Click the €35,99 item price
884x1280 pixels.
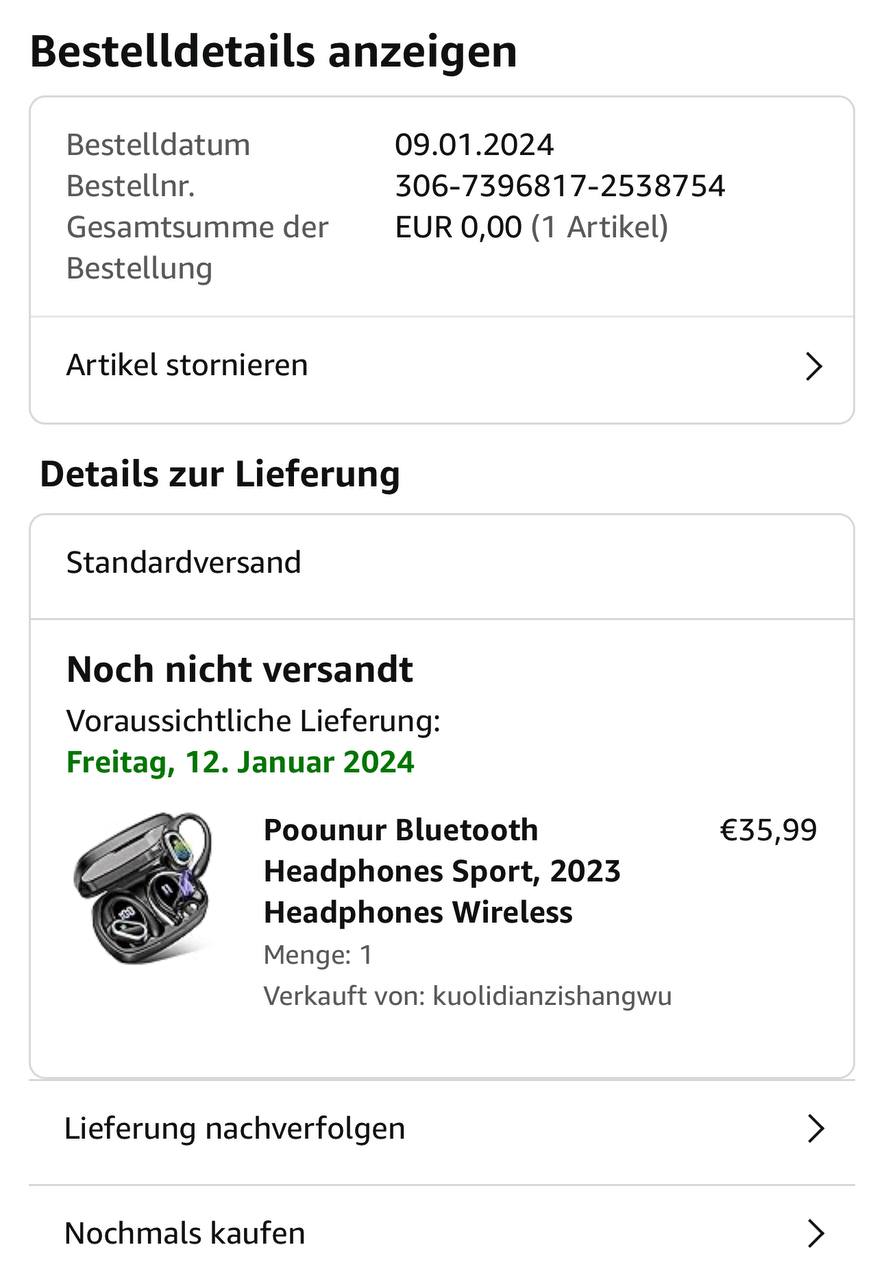point(768,830)
